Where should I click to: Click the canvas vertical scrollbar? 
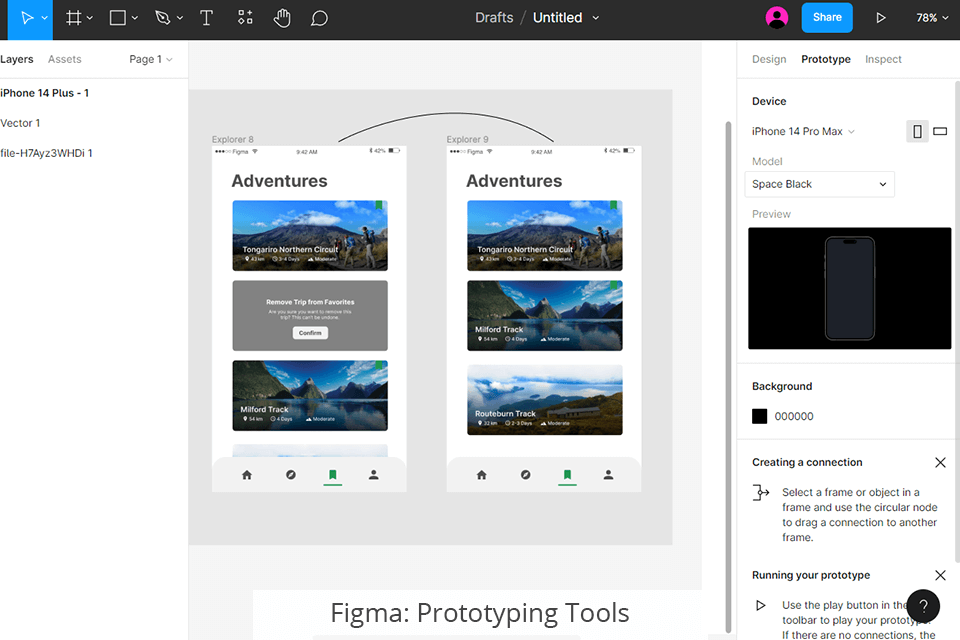pos(728,377)
